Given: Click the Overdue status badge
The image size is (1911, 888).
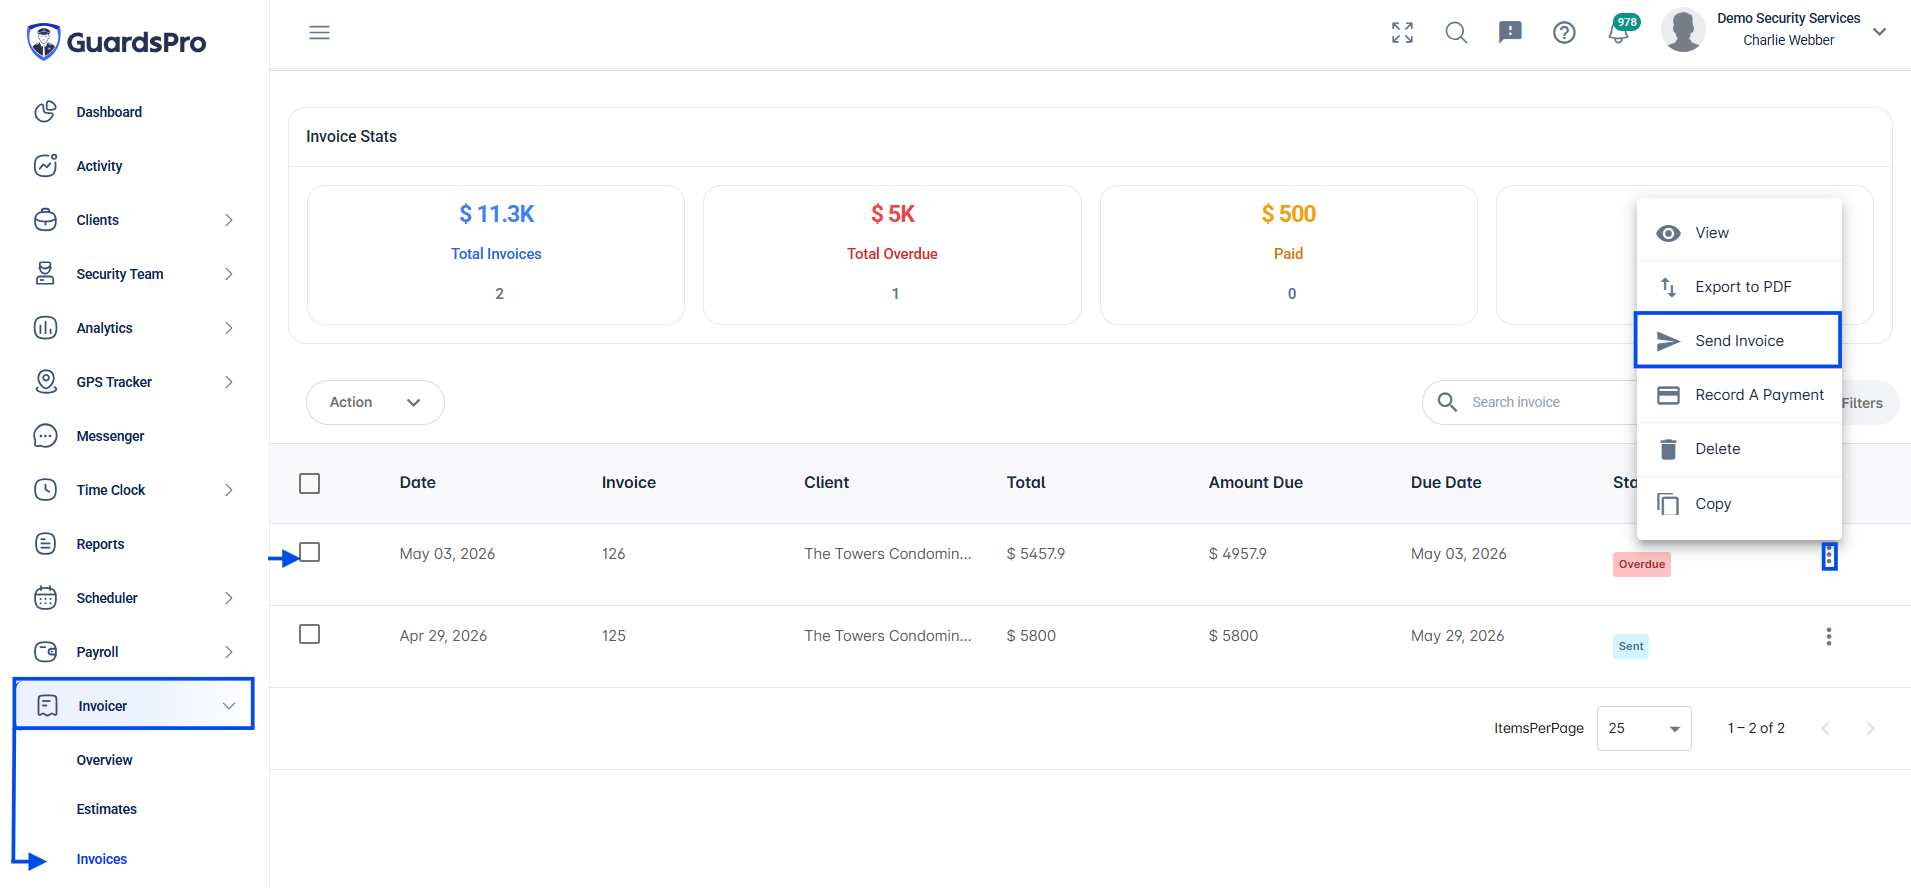Looking at the screenshot, I should 1642,564.
